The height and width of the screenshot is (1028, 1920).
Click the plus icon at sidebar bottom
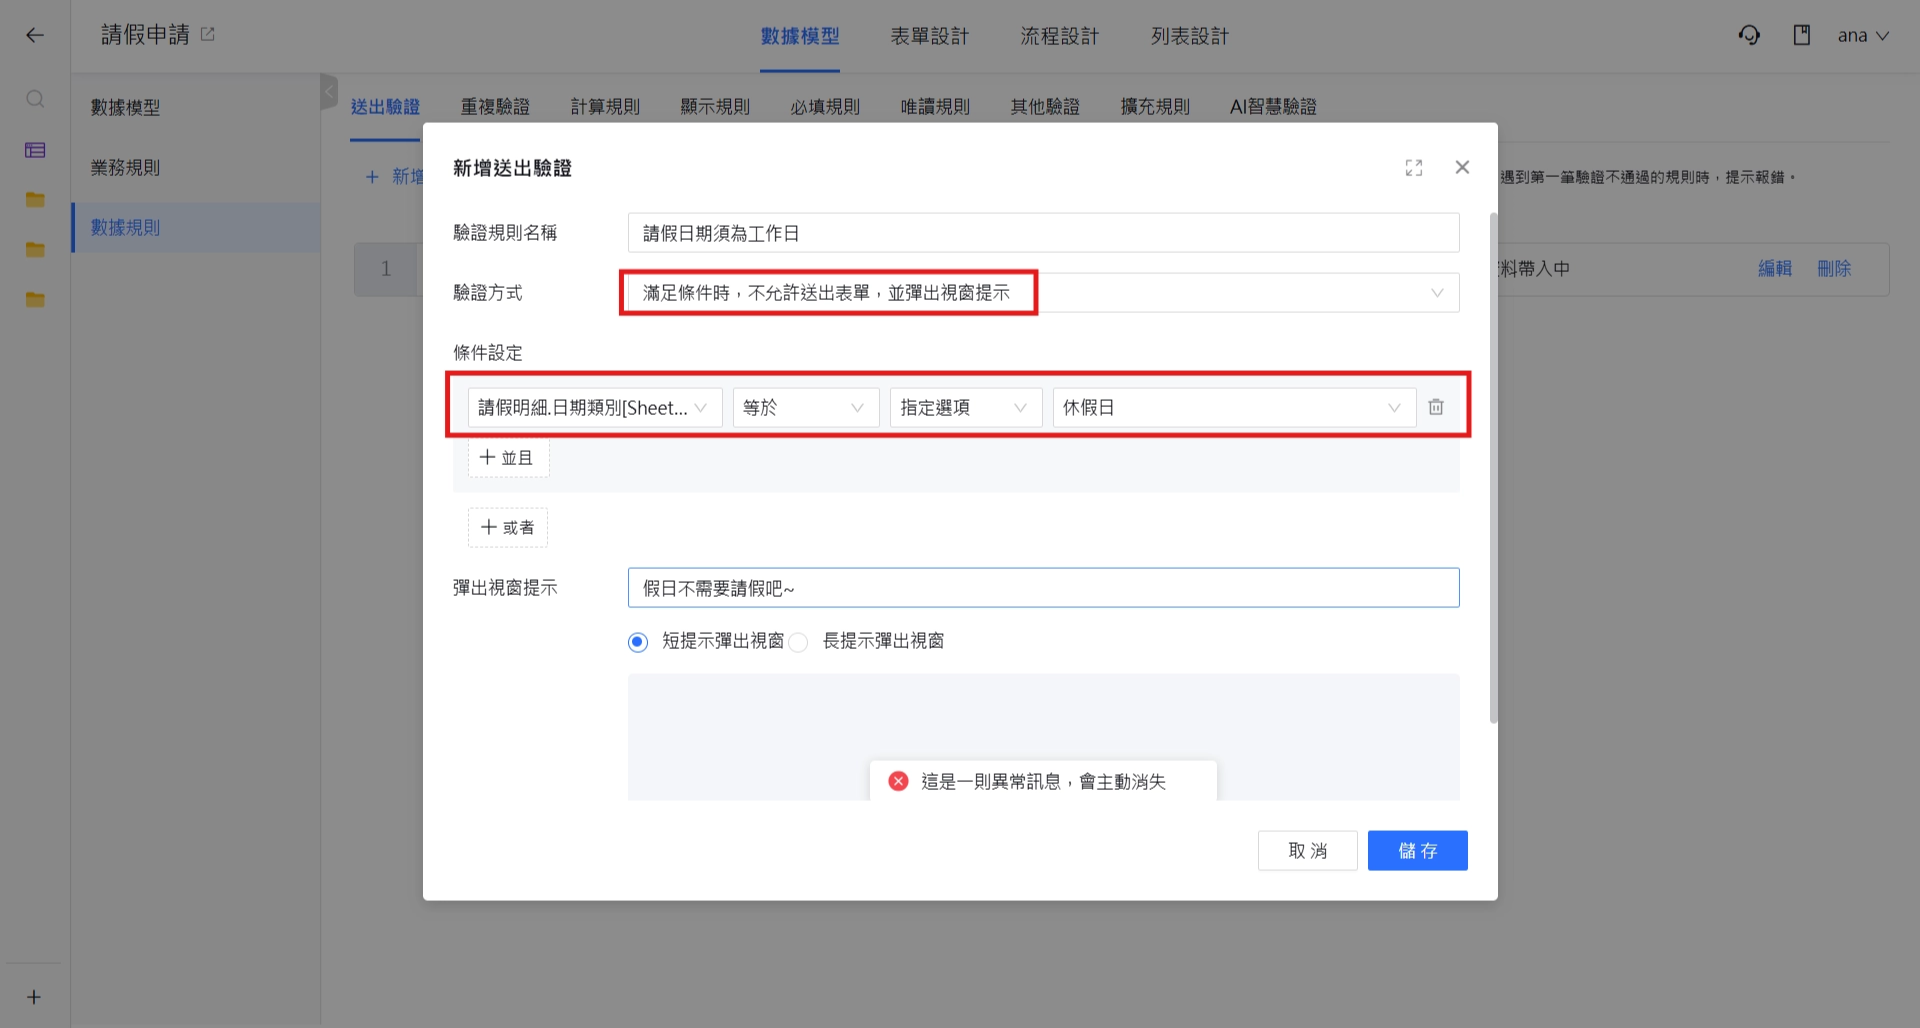34,997
